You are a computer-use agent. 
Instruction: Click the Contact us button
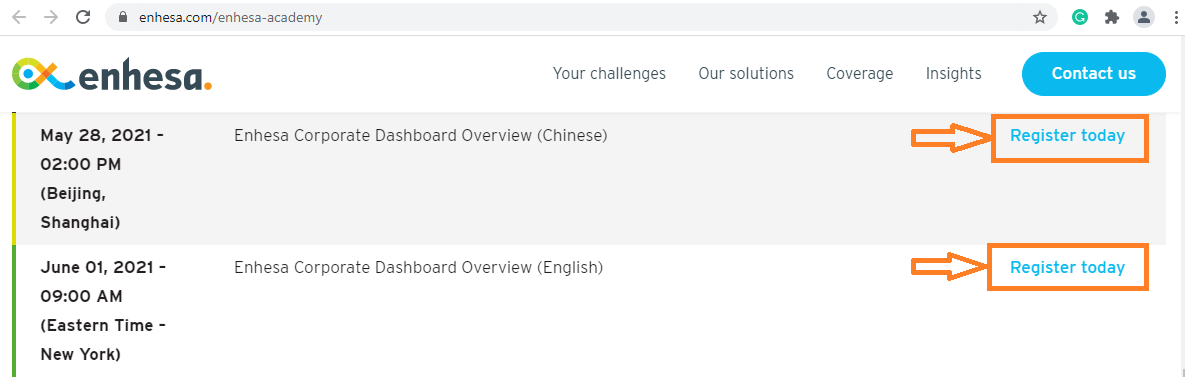[x=1094, y=74]
